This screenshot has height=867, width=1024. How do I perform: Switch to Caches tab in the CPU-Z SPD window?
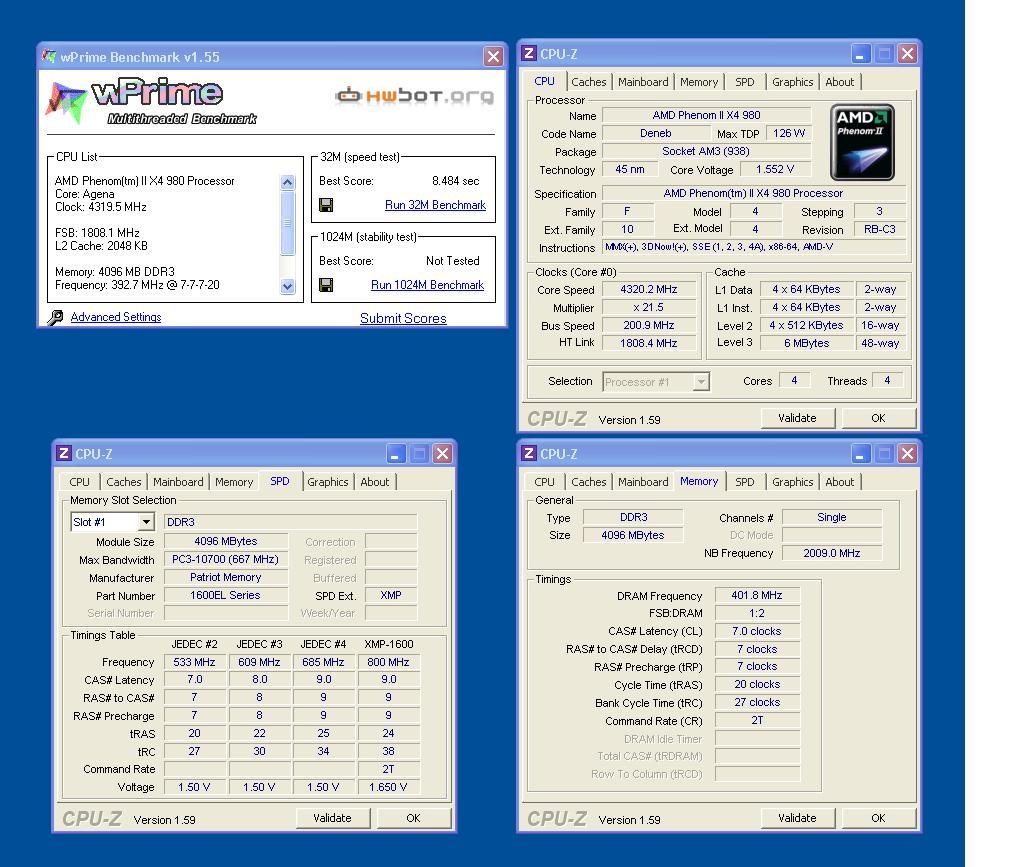[x=123, y=482]
